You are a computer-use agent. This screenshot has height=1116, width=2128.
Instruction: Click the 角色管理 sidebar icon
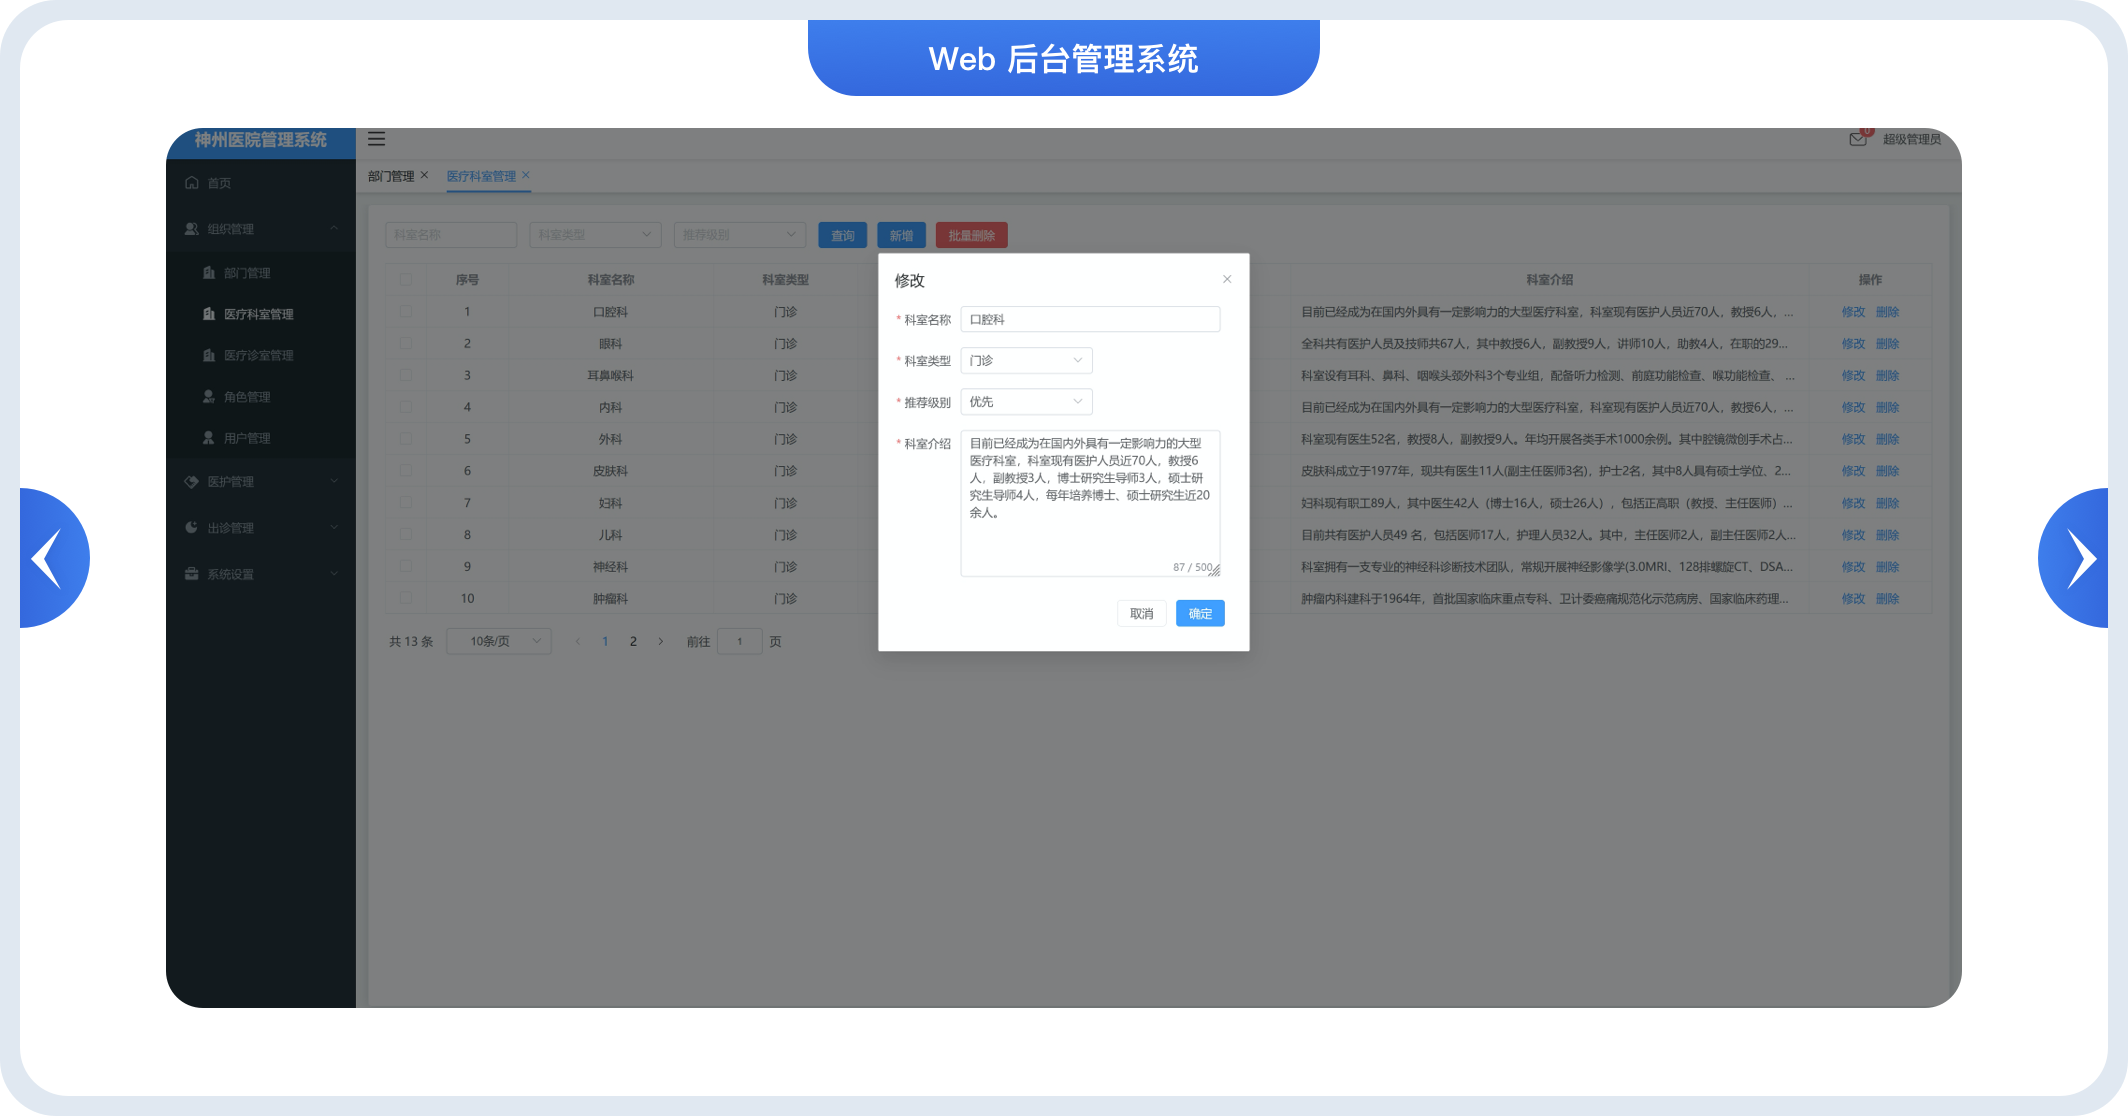208,397
